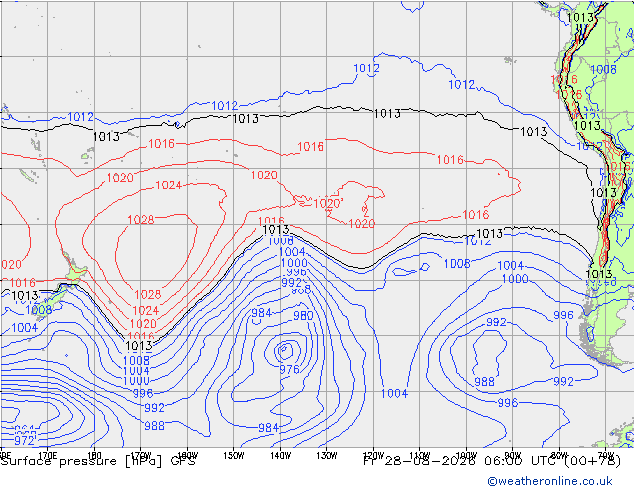Select the 1020' label with apostrophe
Image resolution: width=634 pixels, height=490 pixels.
pyautogui.click(x=328, y=203)
